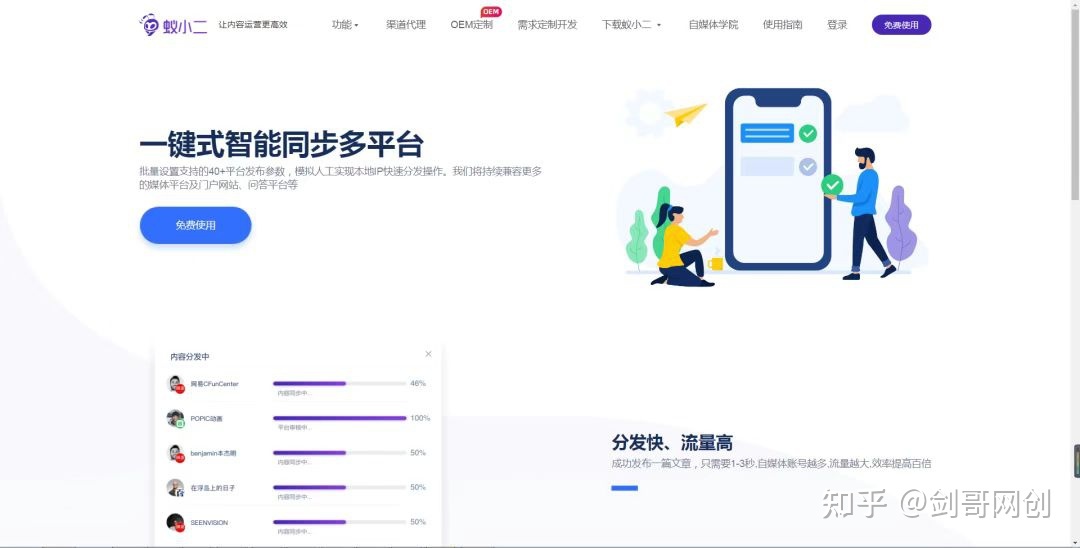This screenshot has height=548, width=1080.
Task: Open the OEM定制 menu item
Action: click(471, 25)
